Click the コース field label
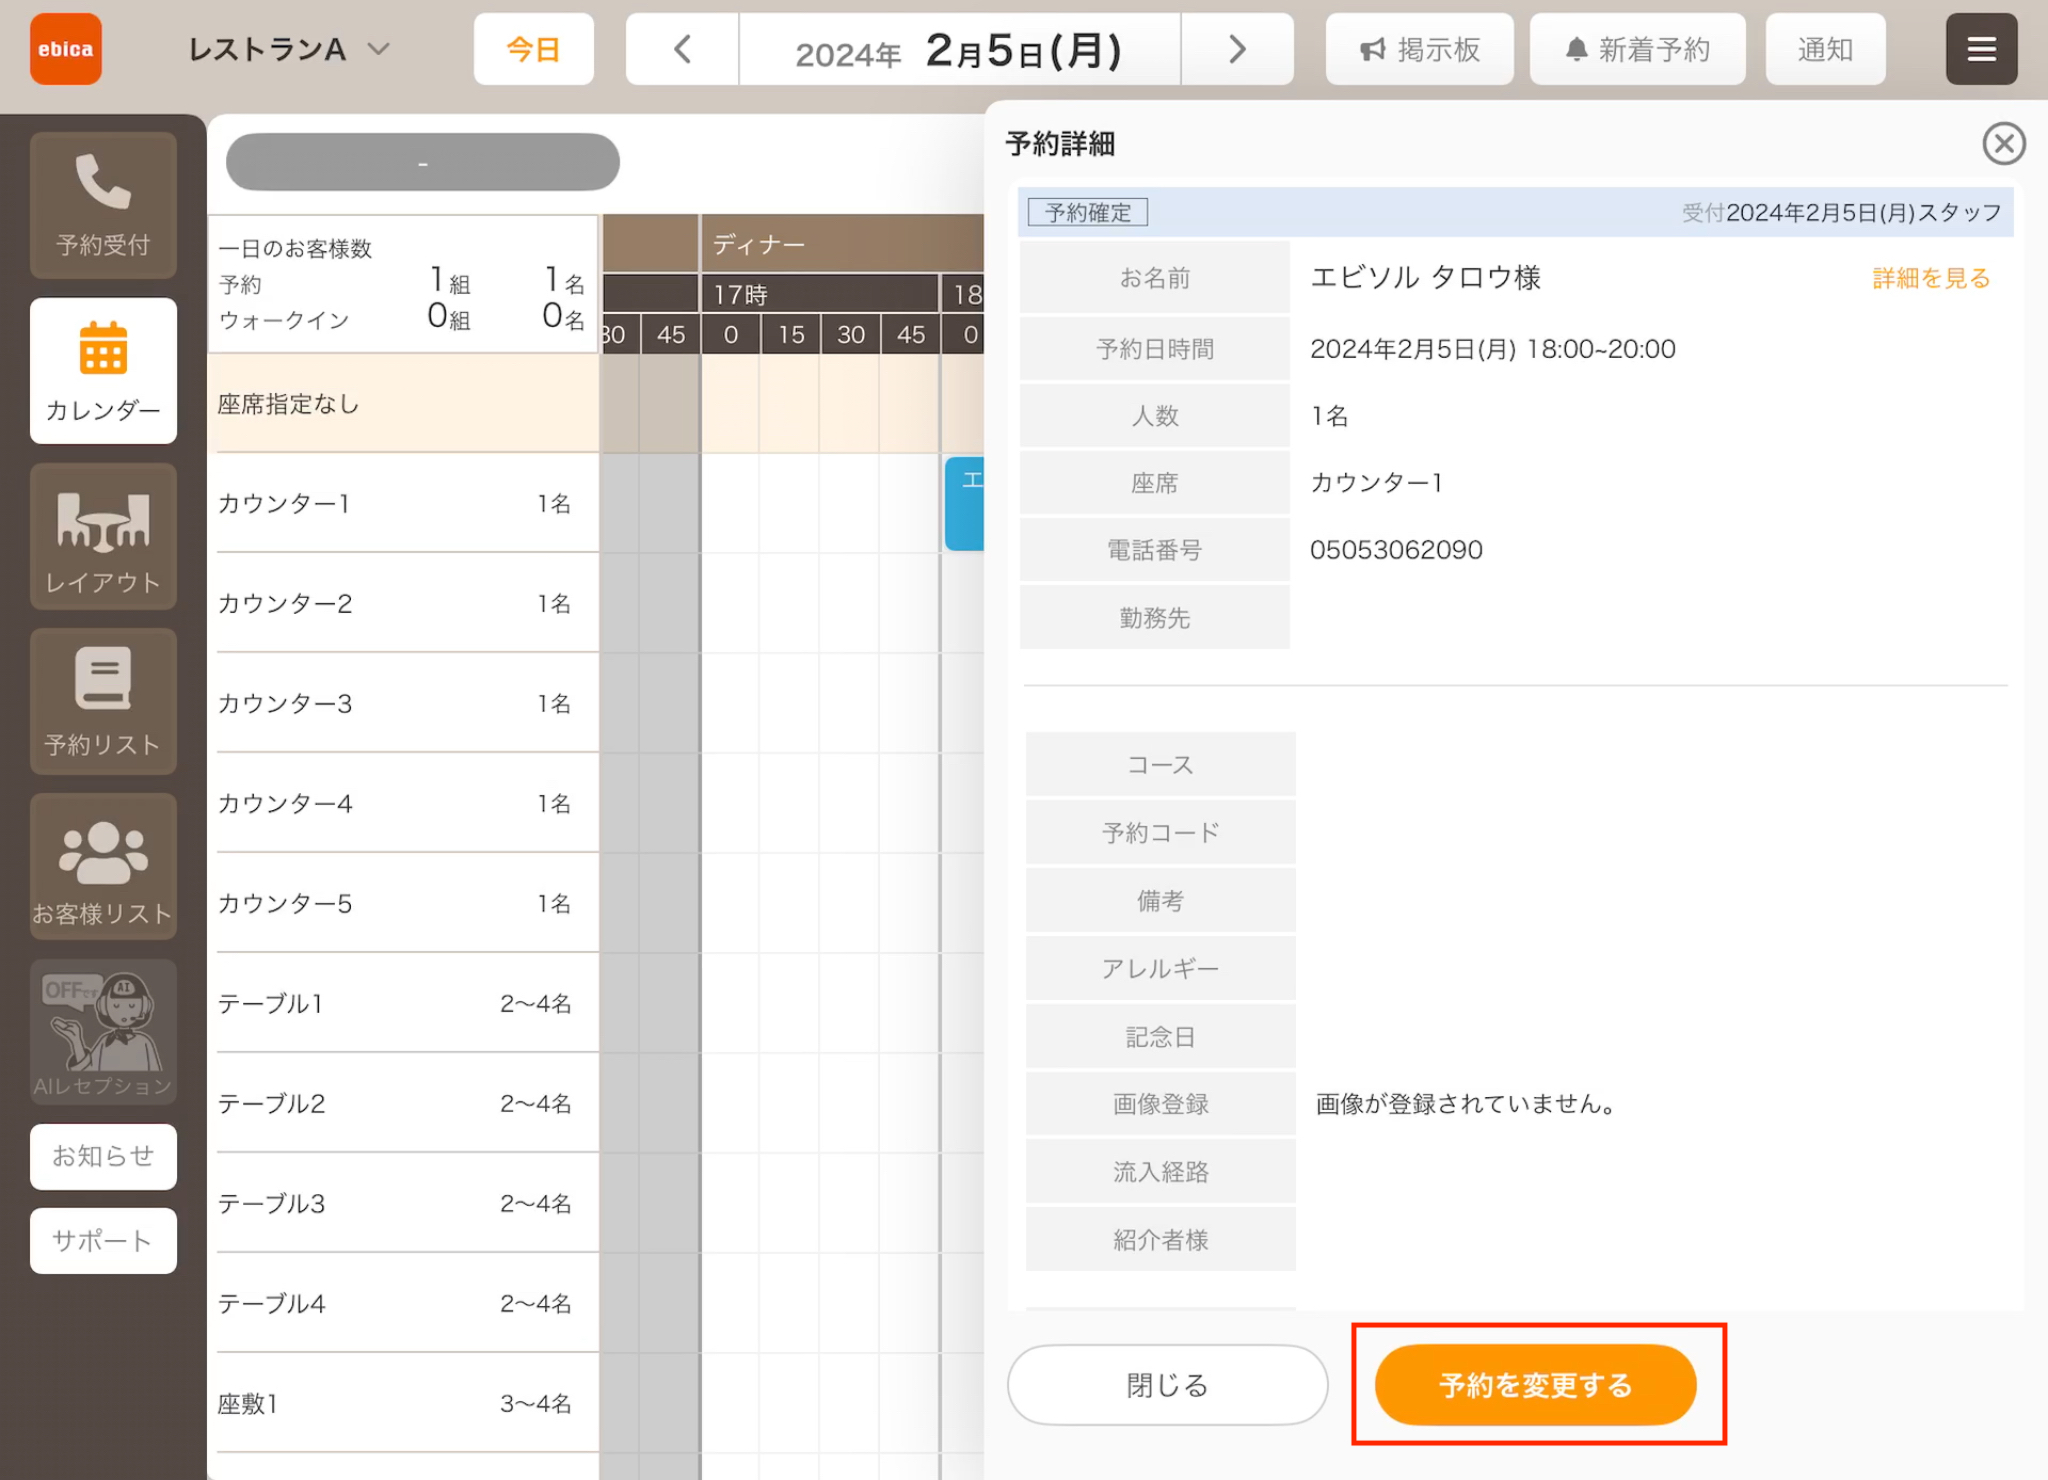 point(1160,765)
